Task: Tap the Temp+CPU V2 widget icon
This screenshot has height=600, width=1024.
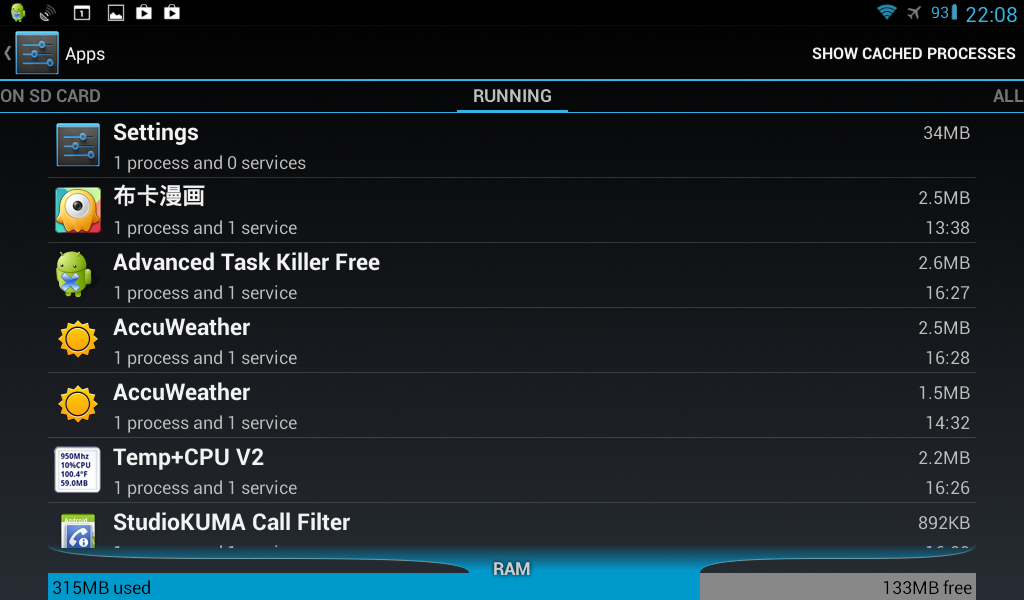Action: pos(77,469)
